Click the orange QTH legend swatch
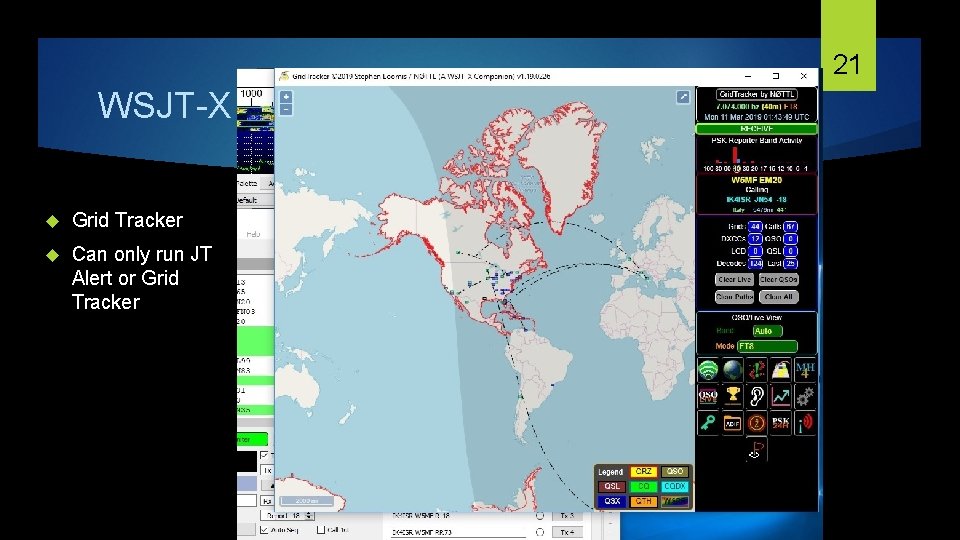This screenshot has width=960, height=540. (x=643, y=501)
